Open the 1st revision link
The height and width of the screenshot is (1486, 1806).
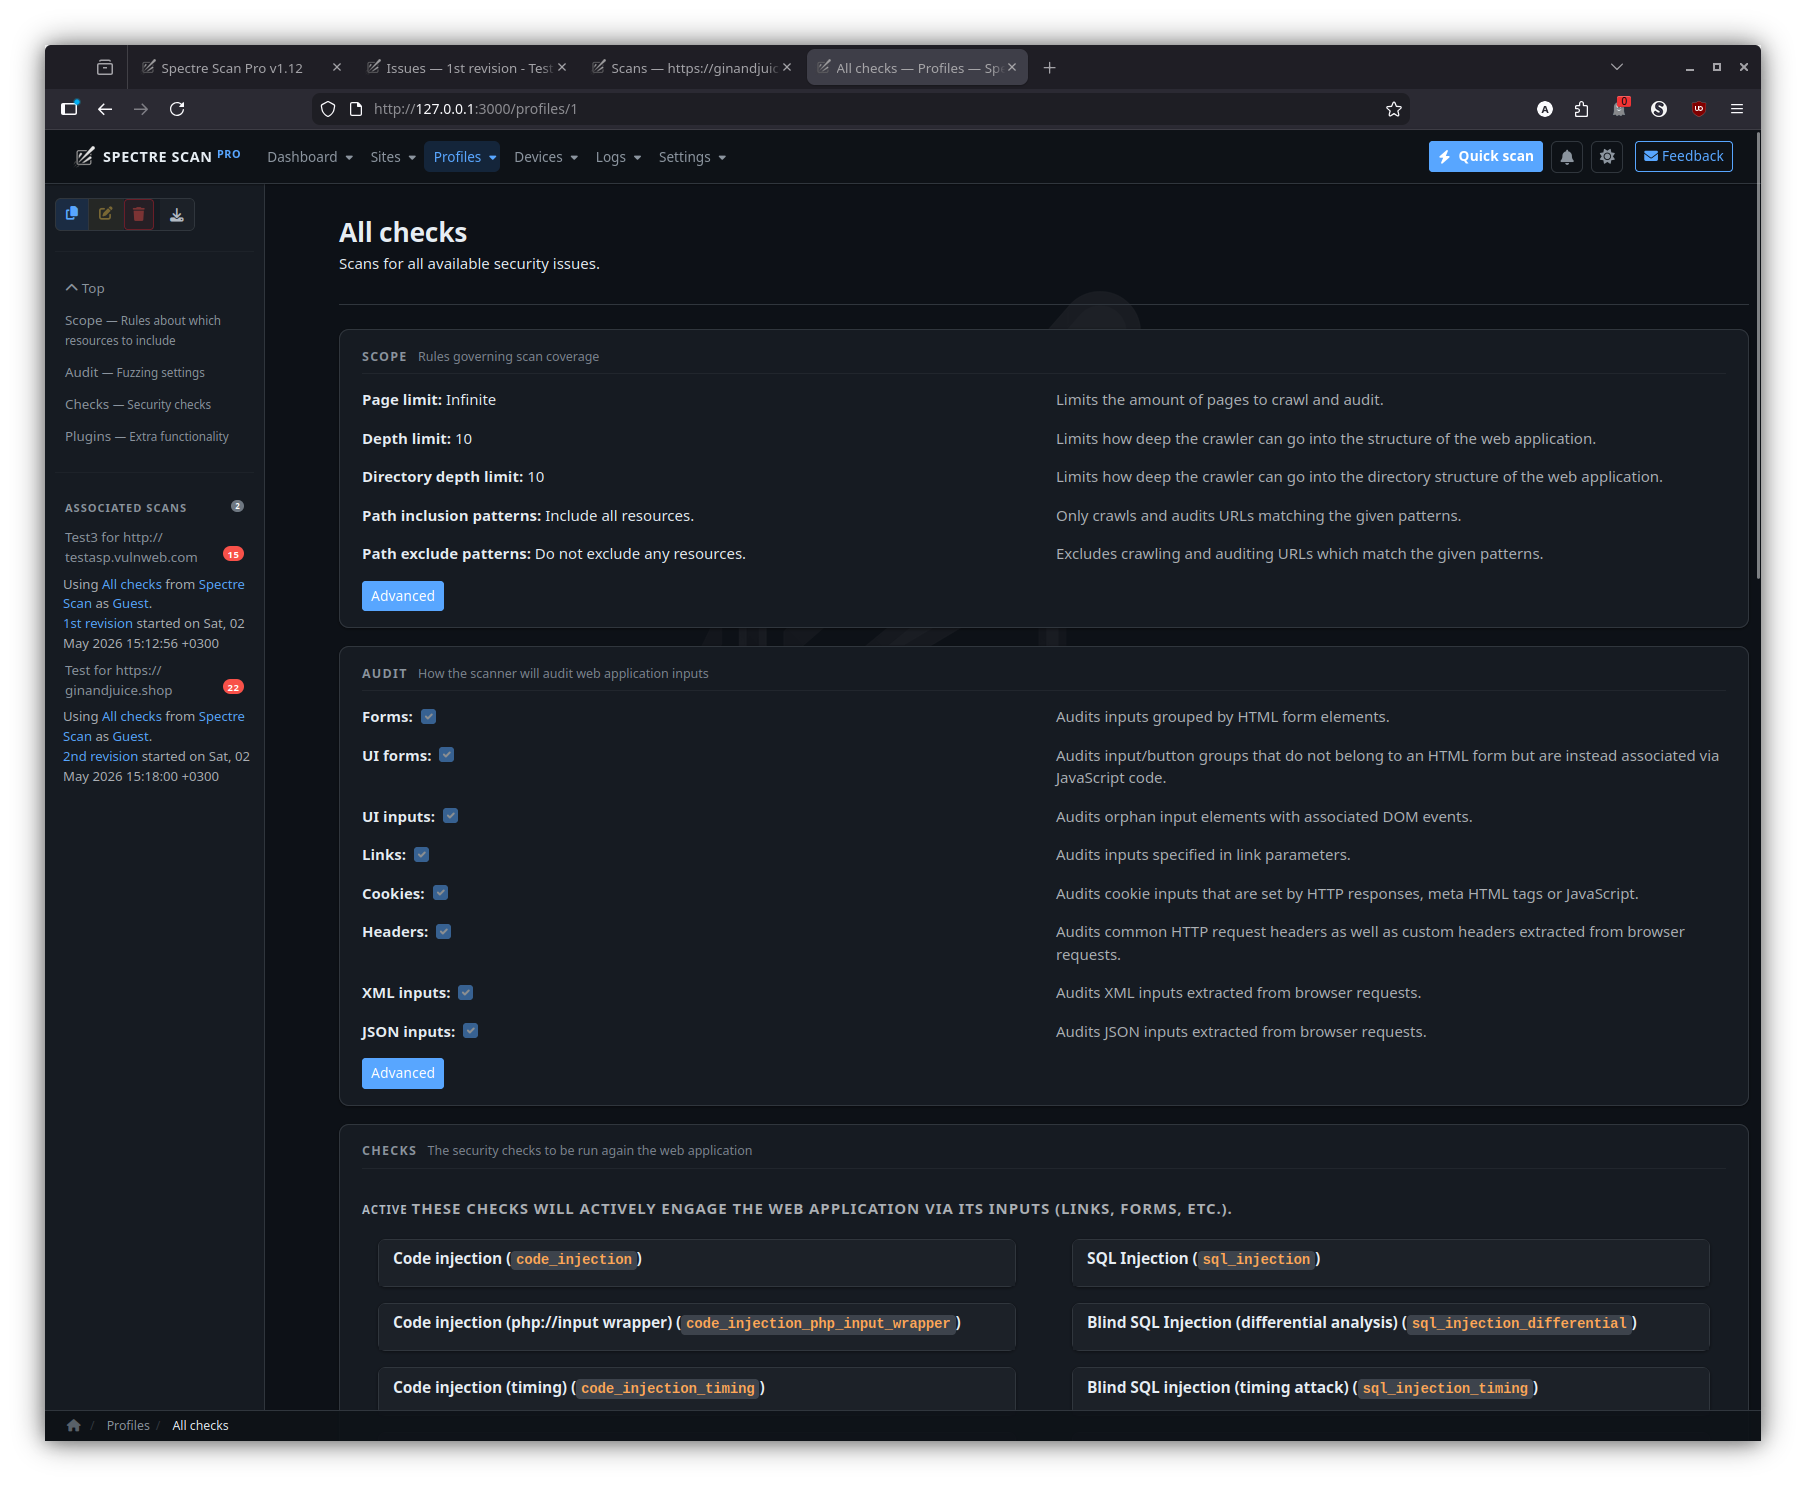click(98, 623)
